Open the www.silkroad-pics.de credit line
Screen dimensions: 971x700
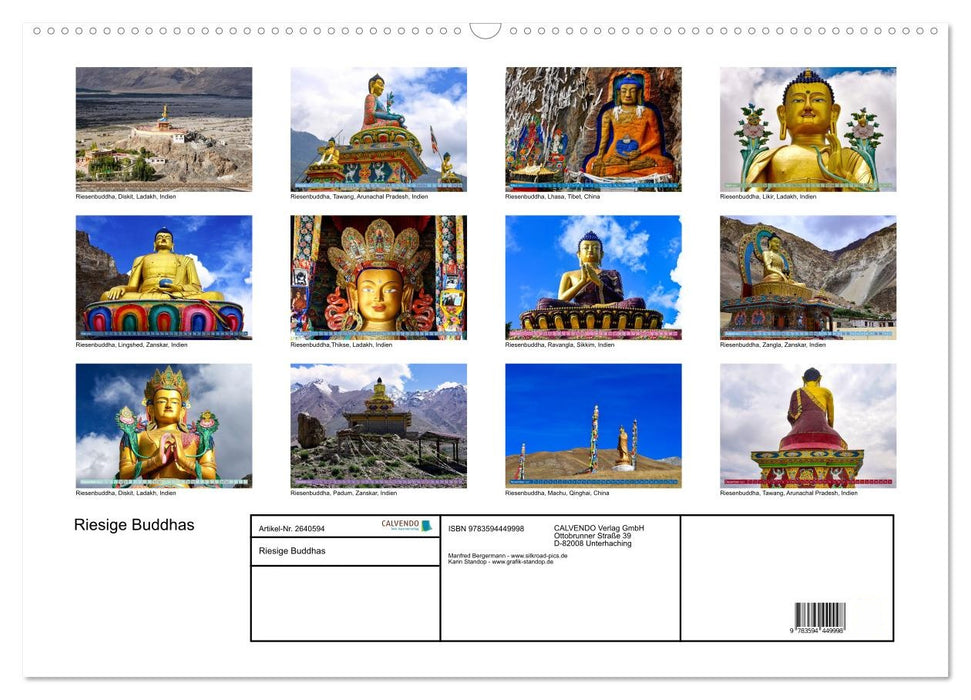(508, 556)
